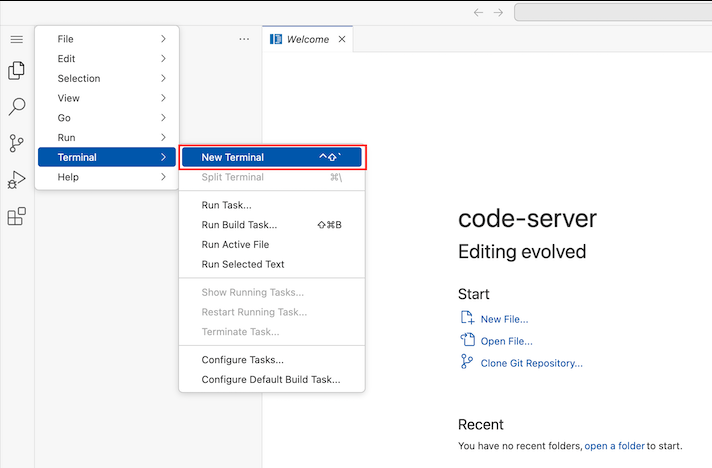Click the open a folder link
Screen dimensions: 712x468
pyautogui.click(x=614, y=446)
